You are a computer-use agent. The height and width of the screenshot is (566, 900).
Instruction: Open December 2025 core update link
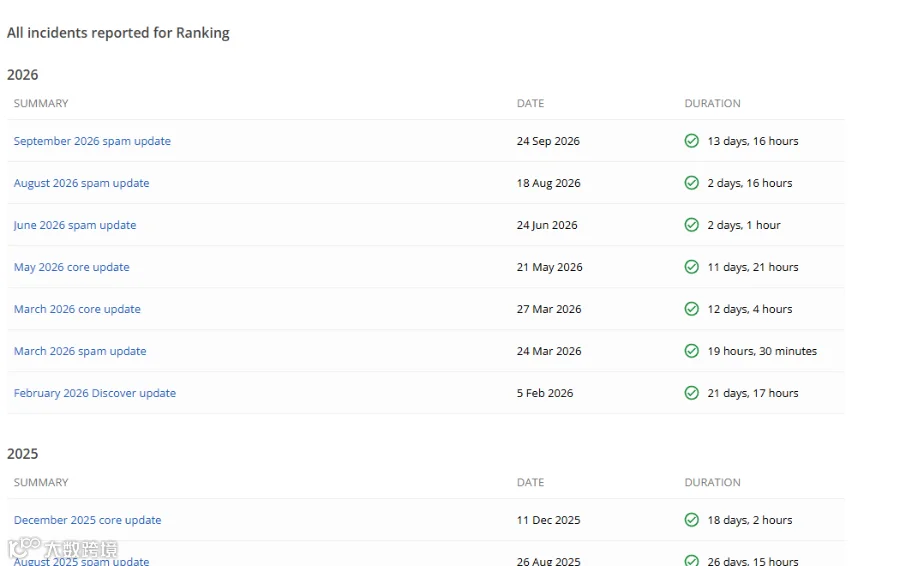87,520
